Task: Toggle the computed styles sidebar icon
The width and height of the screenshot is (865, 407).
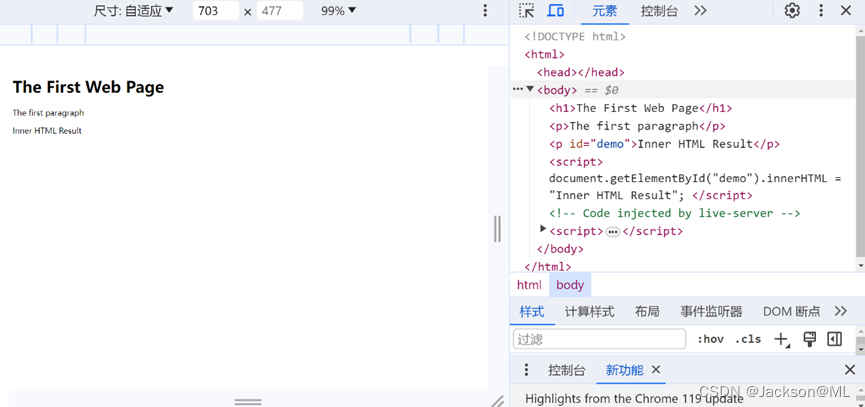Action: [835, 339]
